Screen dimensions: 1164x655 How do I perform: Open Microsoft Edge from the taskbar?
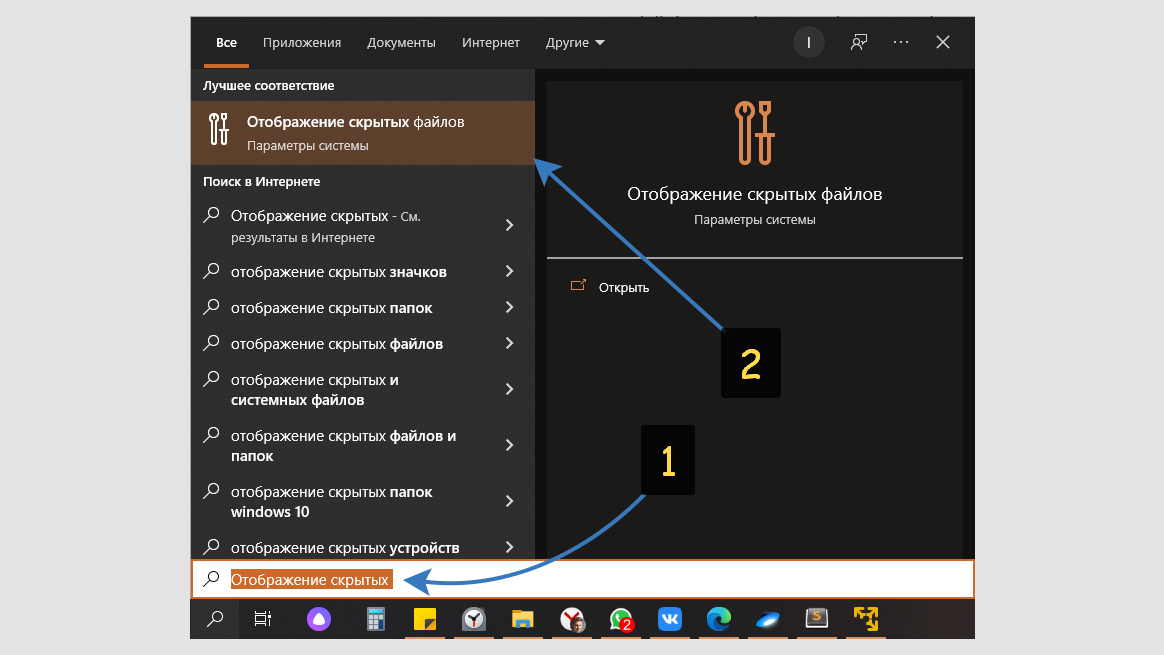click(x=719, y=619)
